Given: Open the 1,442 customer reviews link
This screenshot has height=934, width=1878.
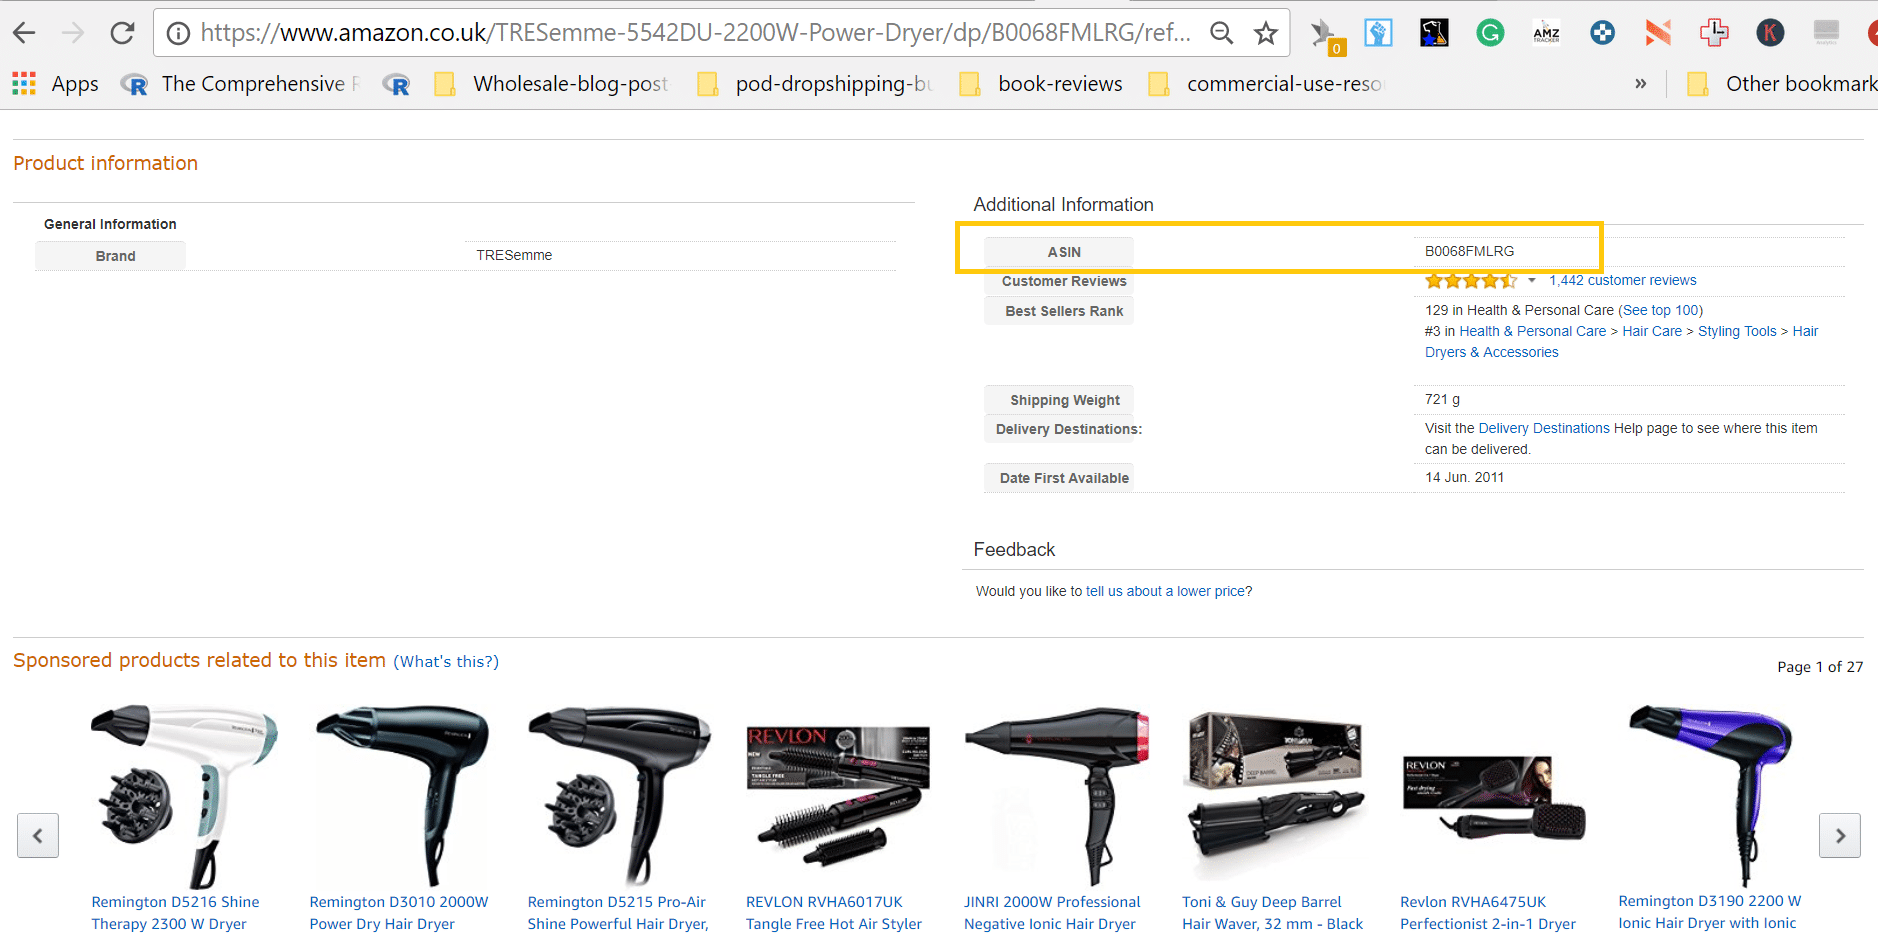Looking at the screenshot, I should tap(1622, 281).
